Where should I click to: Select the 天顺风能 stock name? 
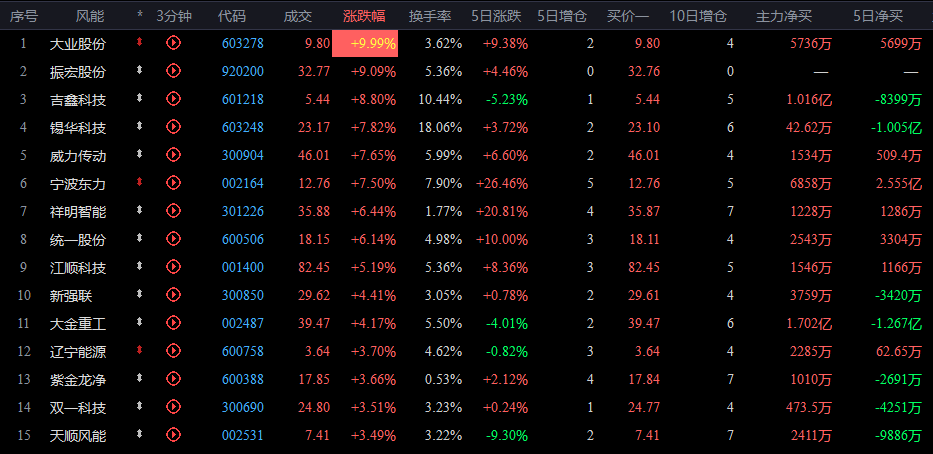pos(78,435)
